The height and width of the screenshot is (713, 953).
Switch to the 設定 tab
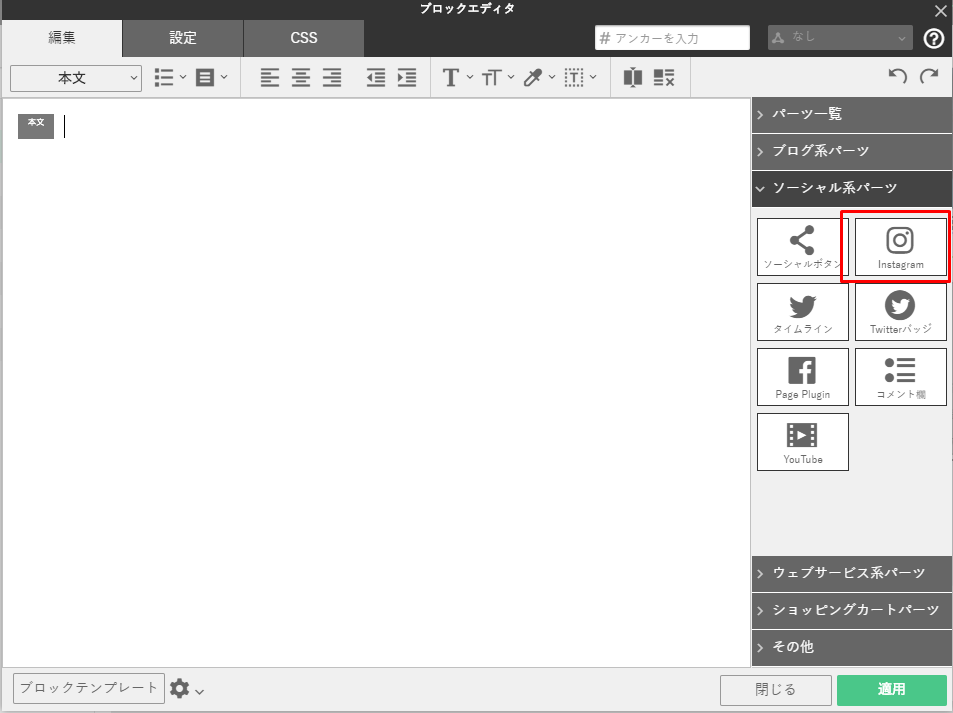pos(182,38)
